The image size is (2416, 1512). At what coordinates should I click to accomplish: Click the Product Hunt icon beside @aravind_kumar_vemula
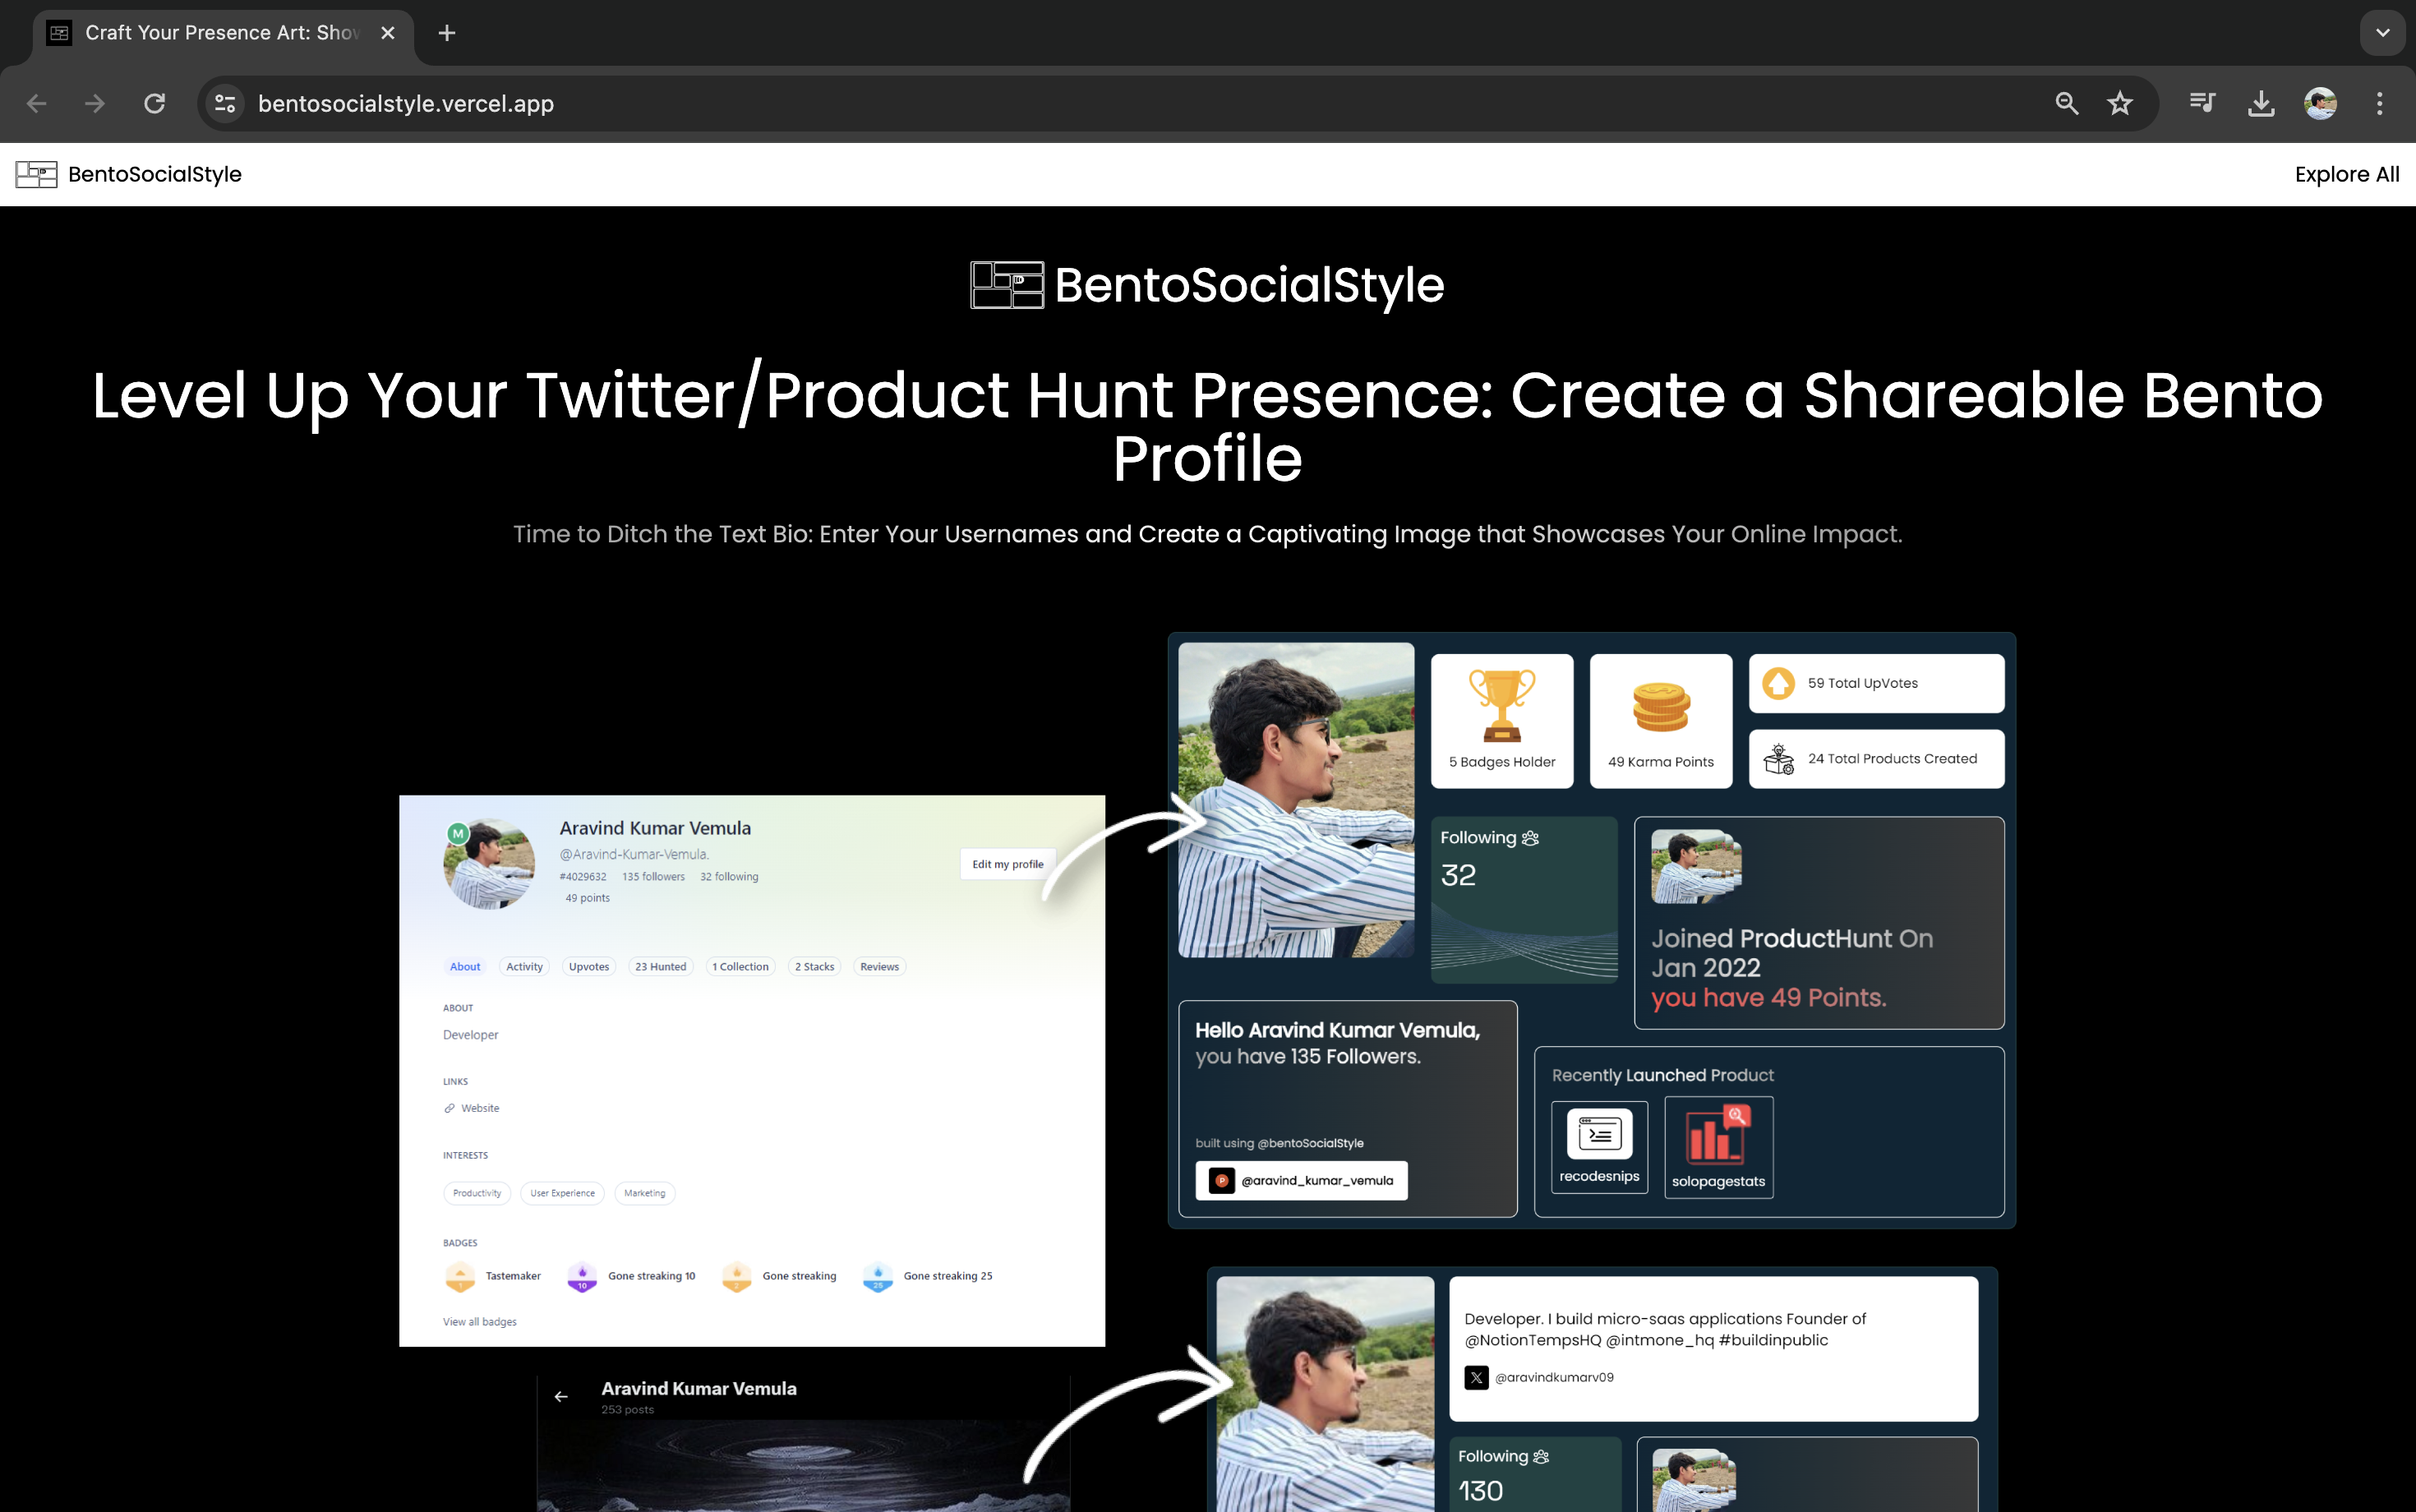click(x=1221, y=1180)
